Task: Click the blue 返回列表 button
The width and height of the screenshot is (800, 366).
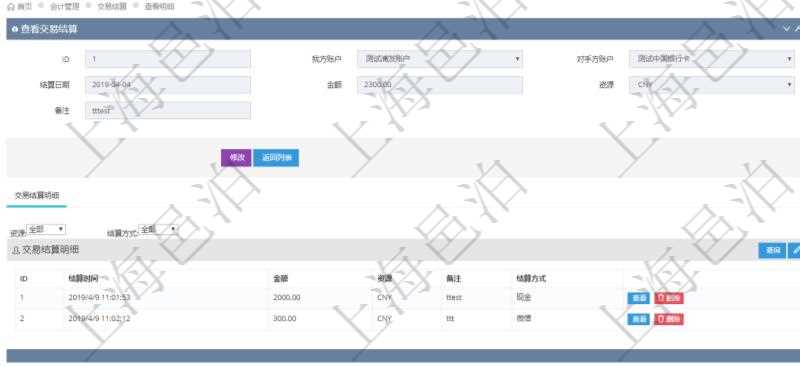Action: coord(276,158)
